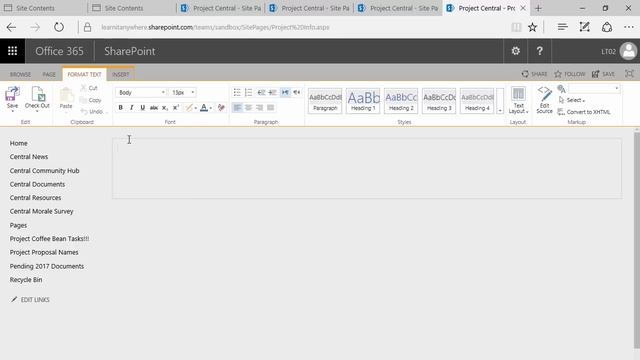Open the settings gear in the suite bar
Screen dimensions: 640x360
[516, 51]
